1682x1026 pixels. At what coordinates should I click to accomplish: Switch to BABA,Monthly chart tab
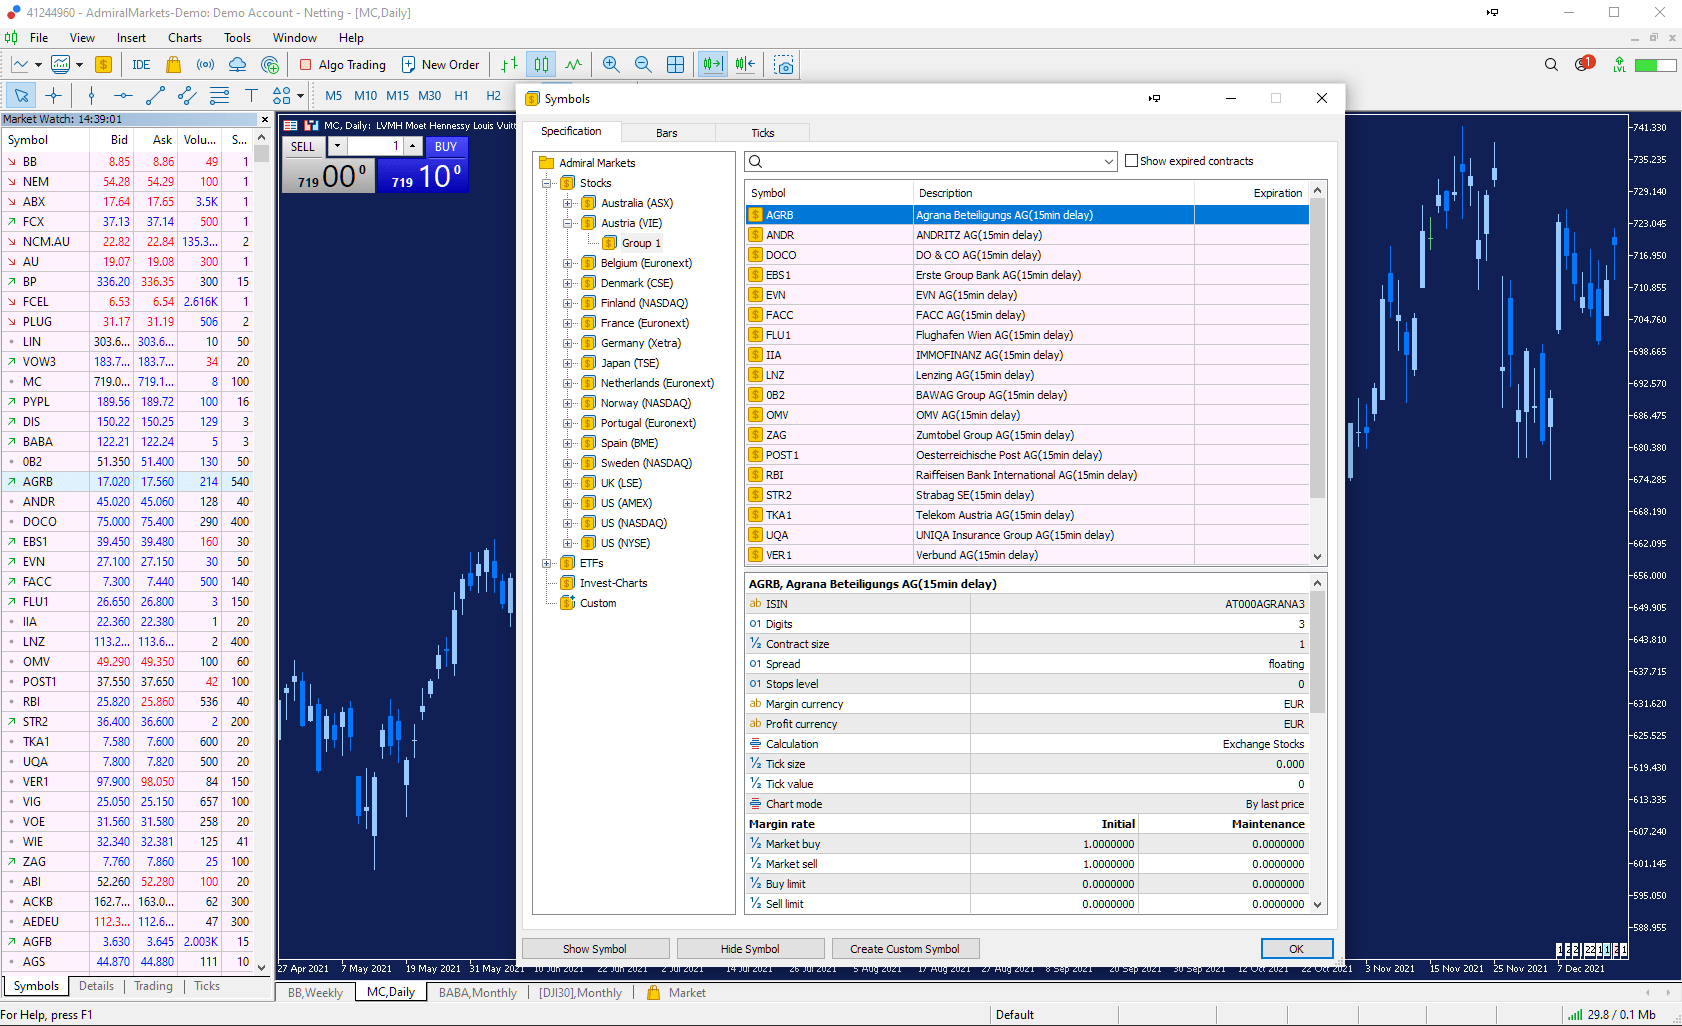pos(478,993)
